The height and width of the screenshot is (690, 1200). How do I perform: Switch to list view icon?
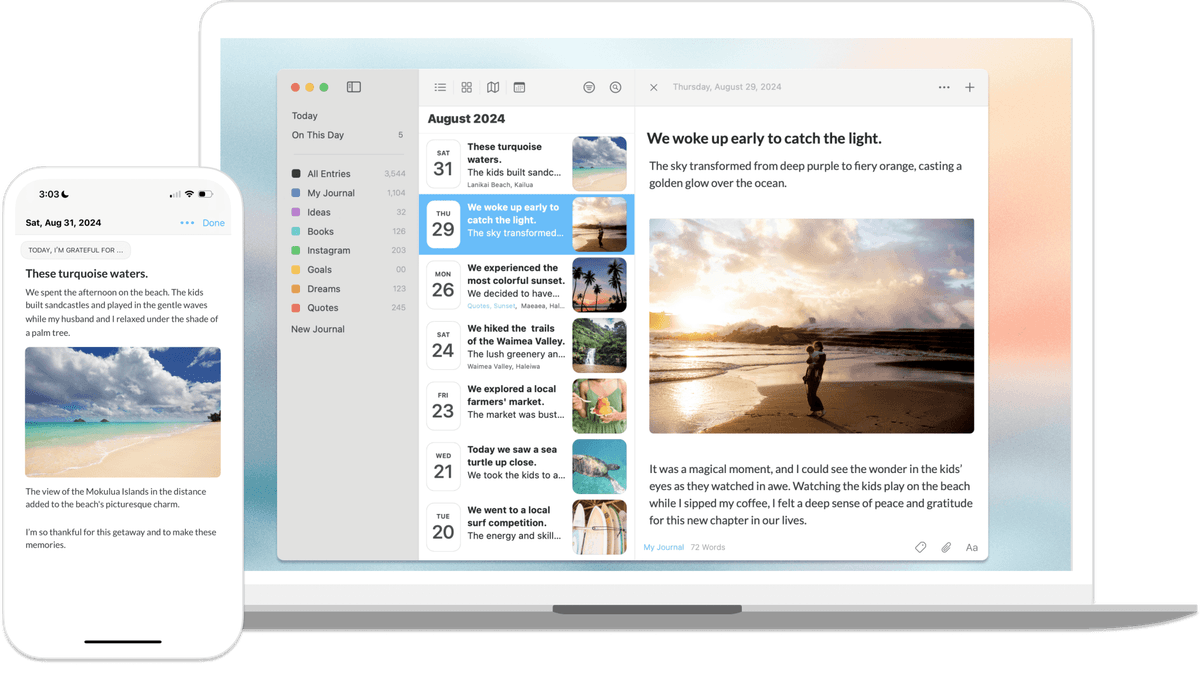coord(440,88)
